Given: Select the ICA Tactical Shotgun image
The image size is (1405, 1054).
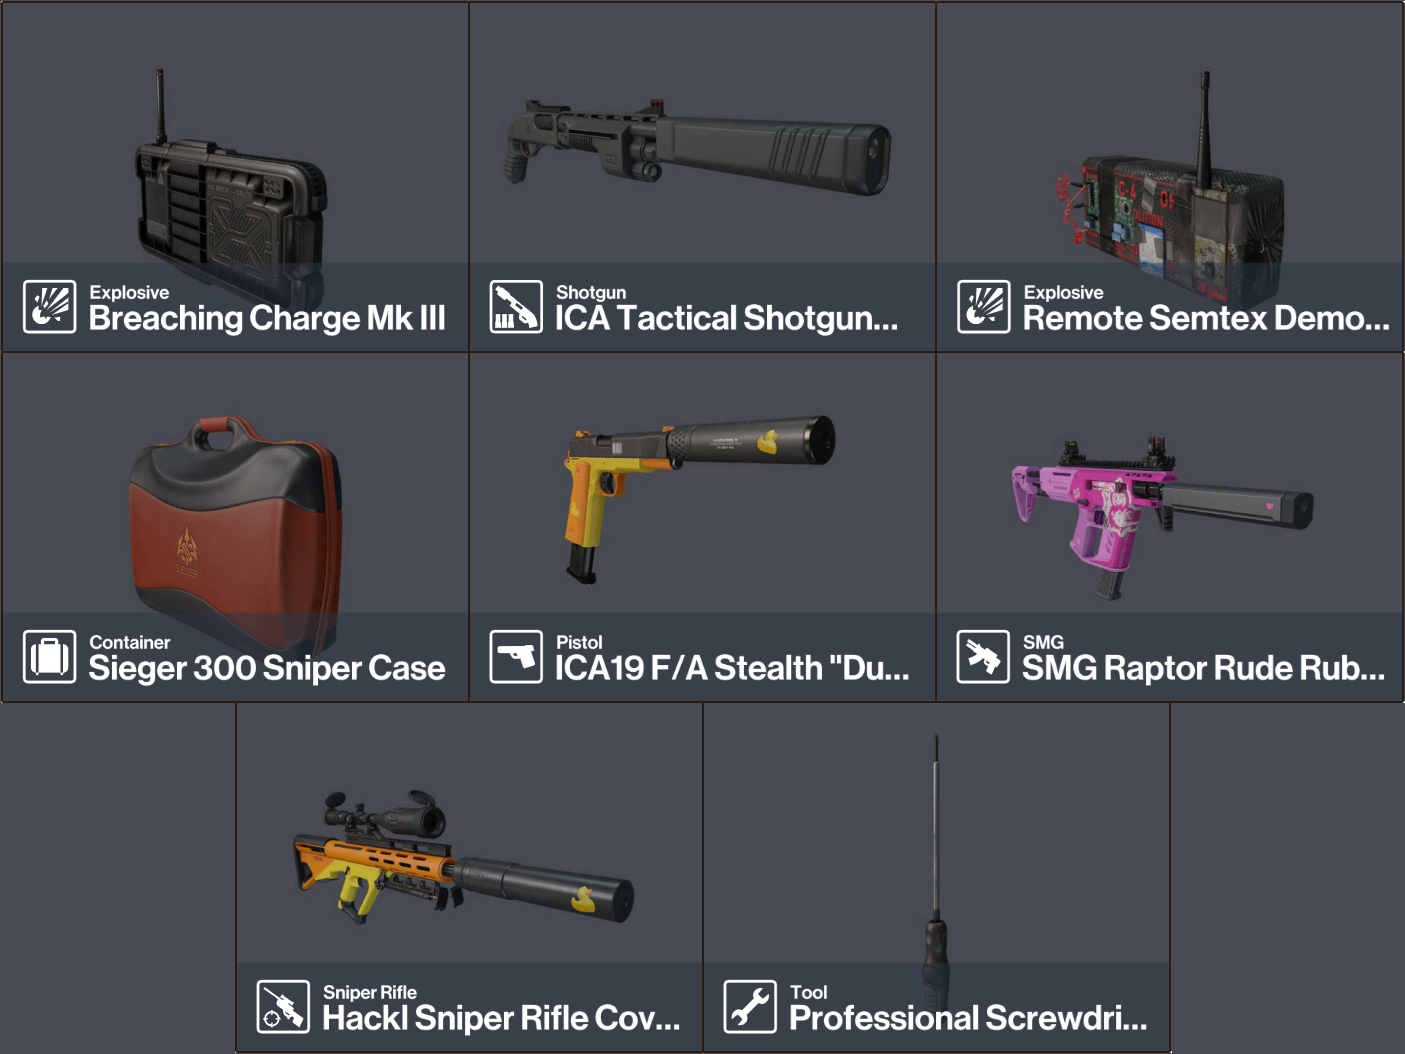Looking at the screenshot, I should 698,147.
